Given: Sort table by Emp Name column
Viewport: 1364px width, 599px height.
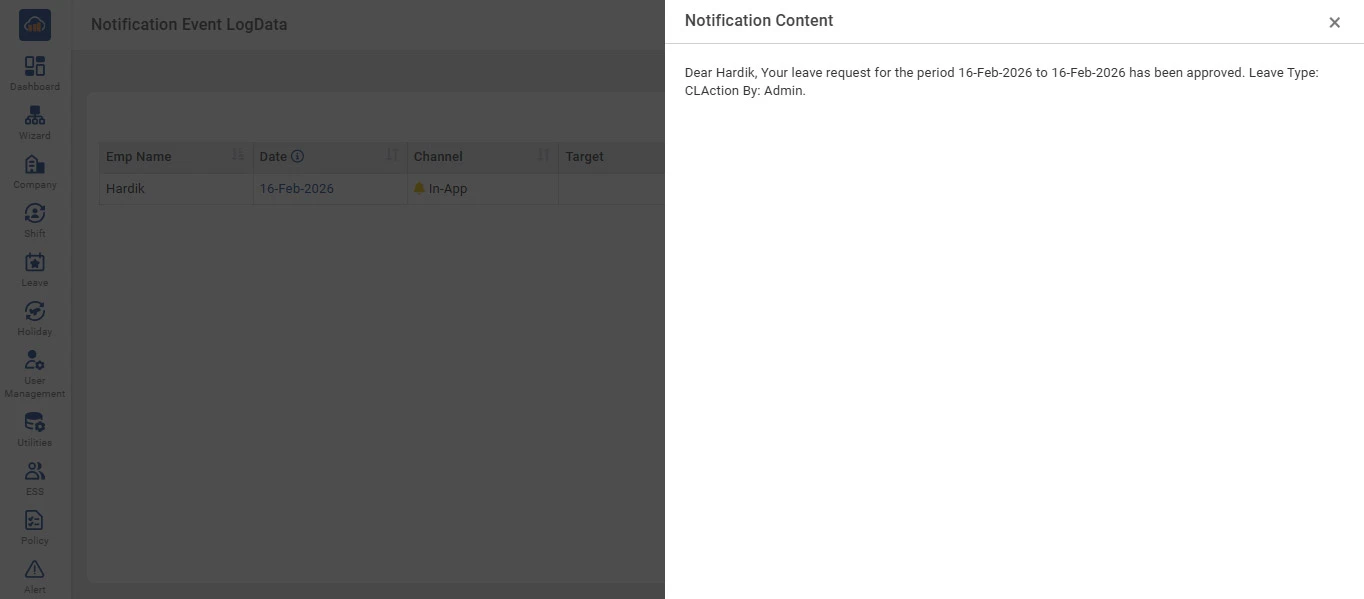Looking at the screenshot, I should pyautogui.click(x=238, y=156).
